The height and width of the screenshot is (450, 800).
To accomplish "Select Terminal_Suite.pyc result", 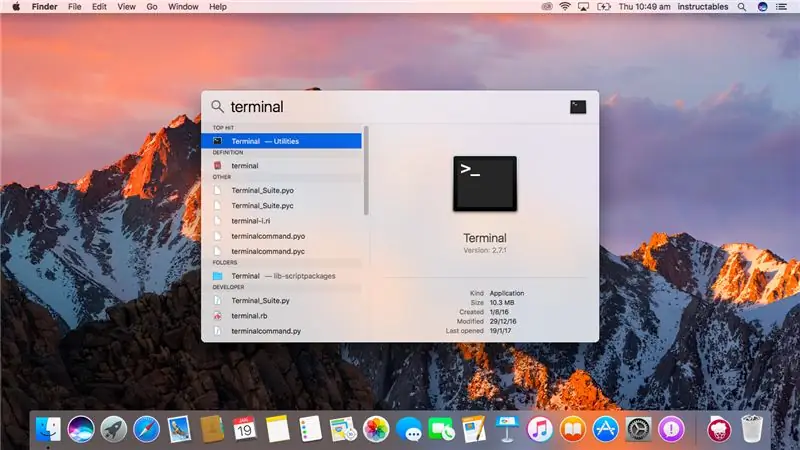I will click(281, 205).
